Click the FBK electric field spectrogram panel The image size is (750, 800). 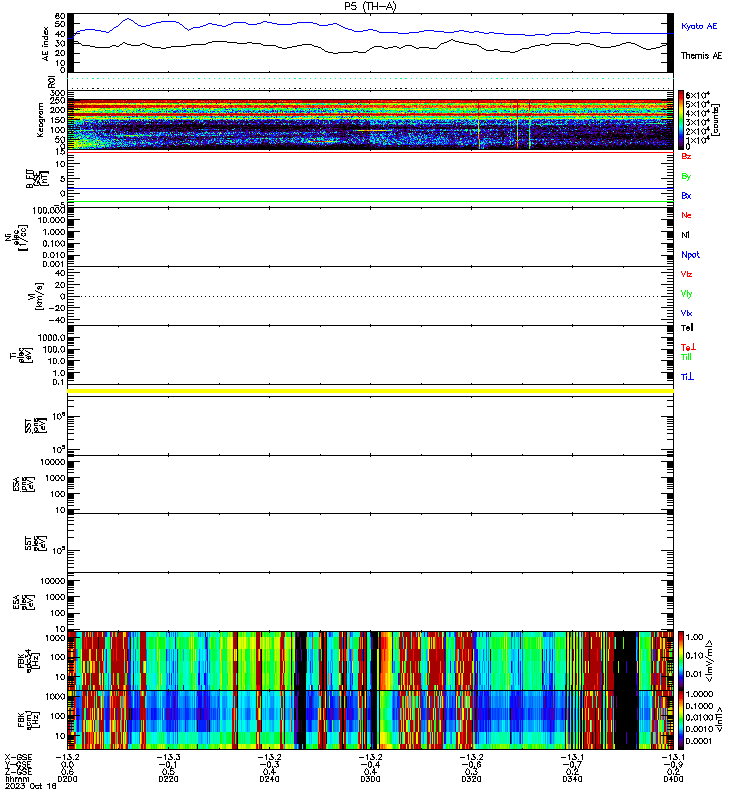click(x=370, y=661)
